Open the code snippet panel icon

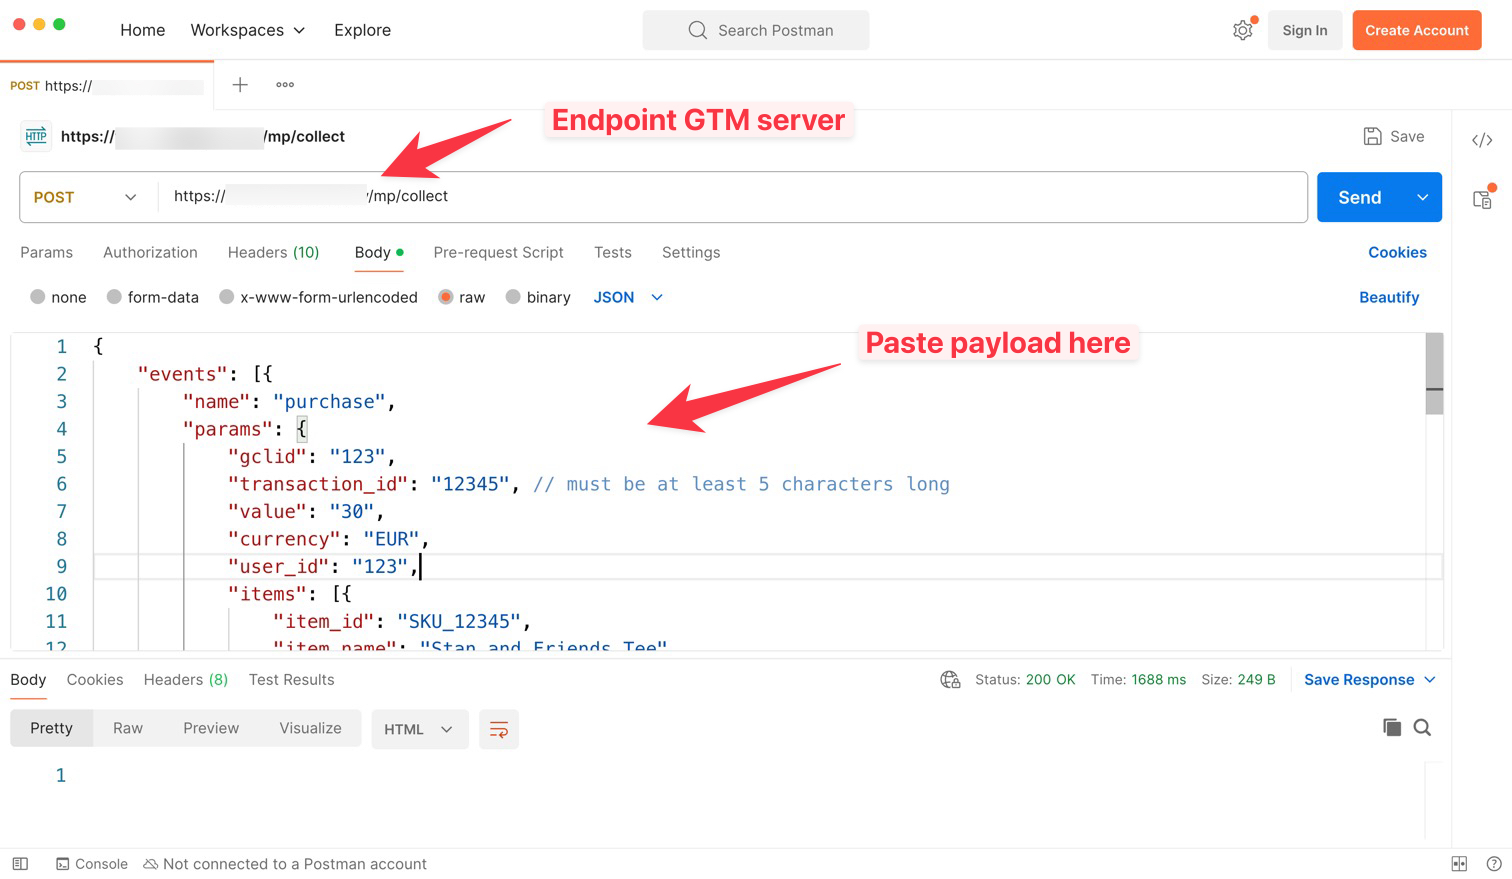tap(1482, 140)
